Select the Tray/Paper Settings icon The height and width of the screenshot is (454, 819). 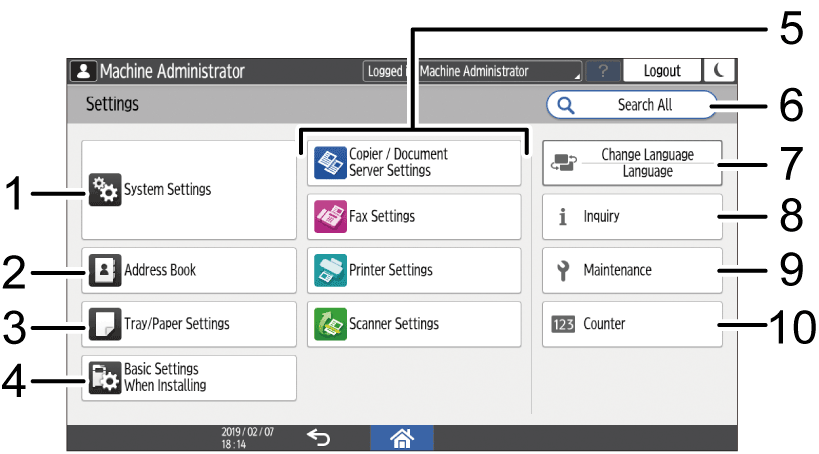coord(105,324)
